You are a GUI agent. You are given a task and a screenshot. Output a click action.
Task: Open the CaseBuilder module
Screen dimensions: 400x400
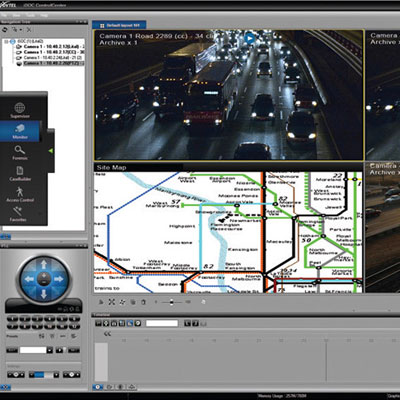tap(20, 173)
